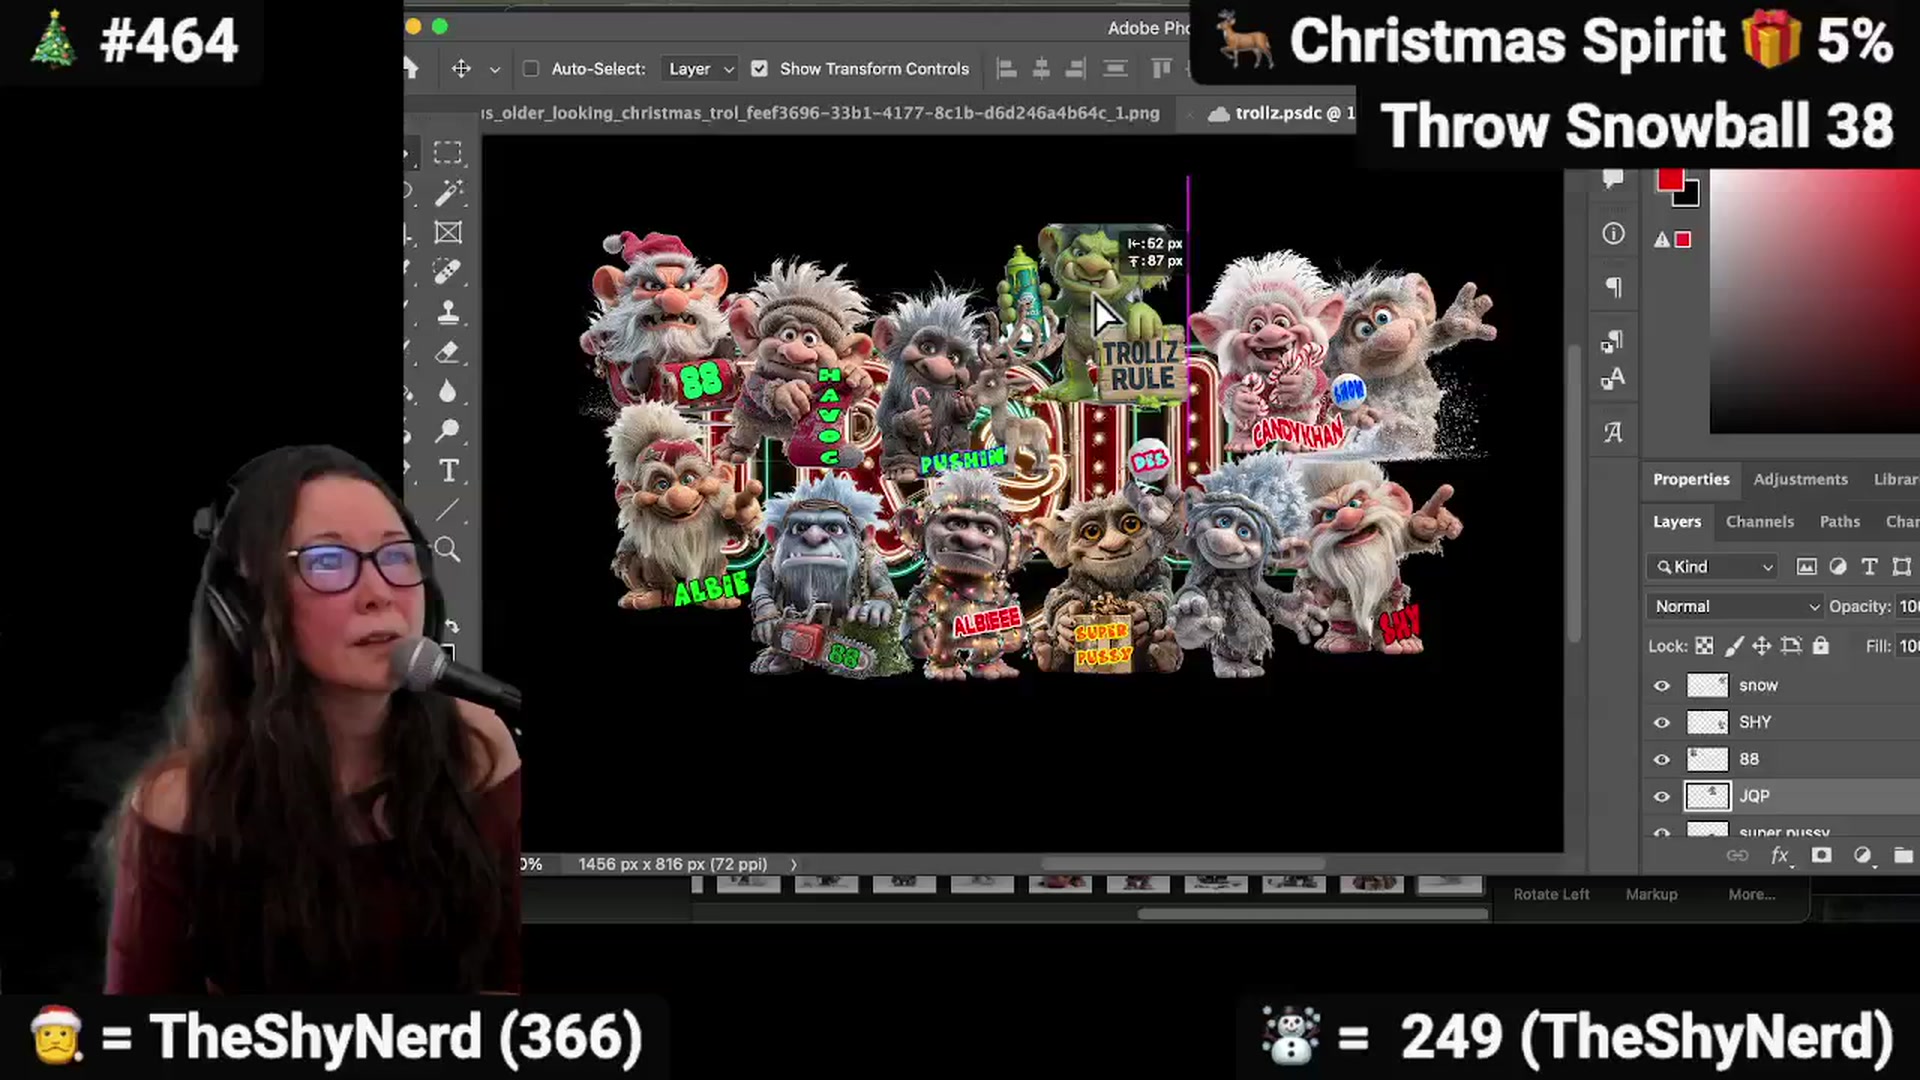The image size is (1920, 1080).
Task: Click Markup in background window
Action: (1651, 894)
